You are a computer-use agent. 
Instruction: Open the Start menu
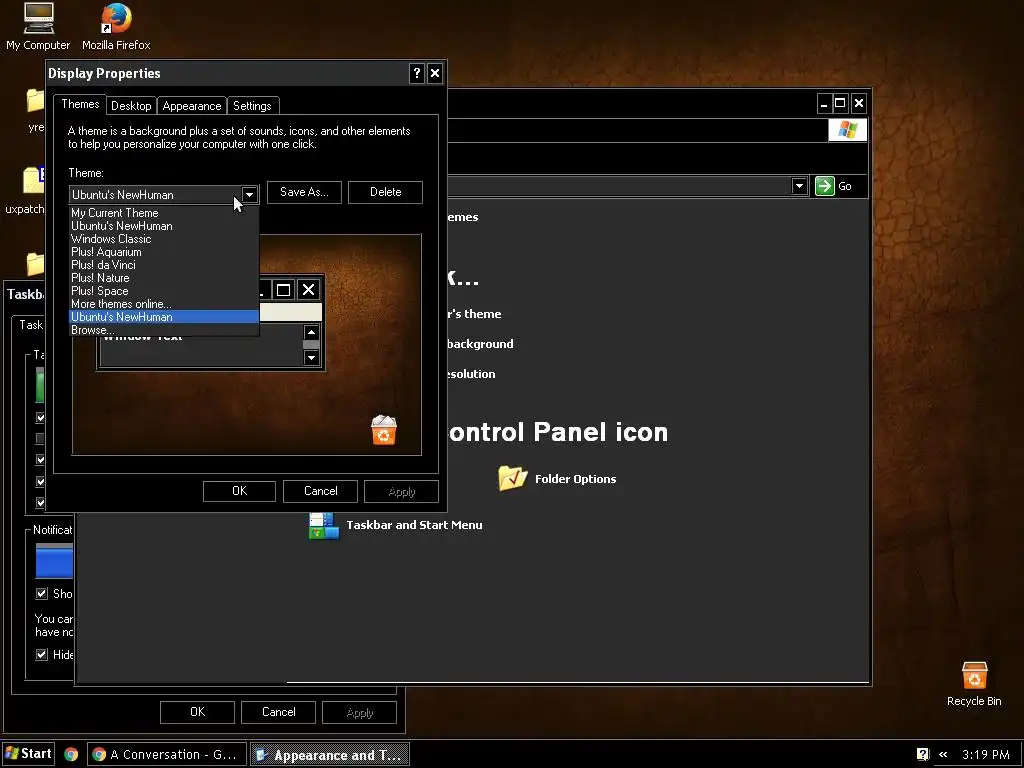[x=28, y=754]
